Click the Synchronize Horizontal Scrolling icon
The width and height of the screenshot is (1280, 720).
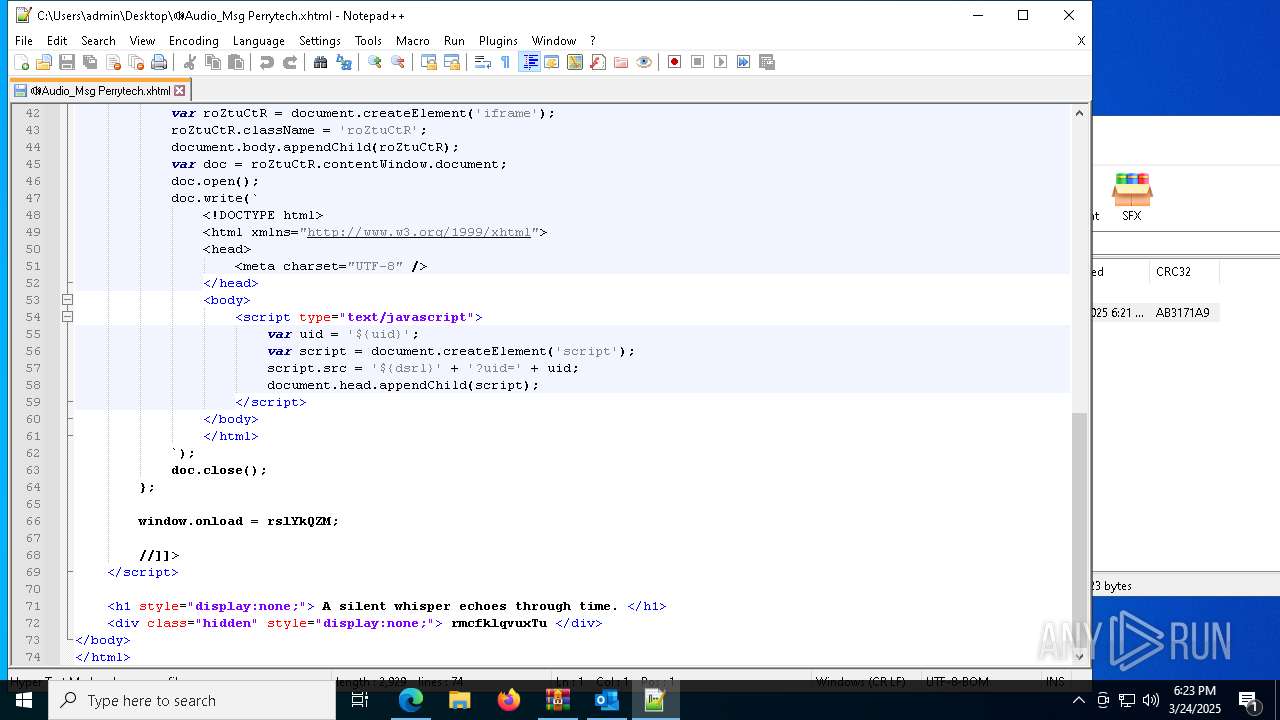point(452,62)
